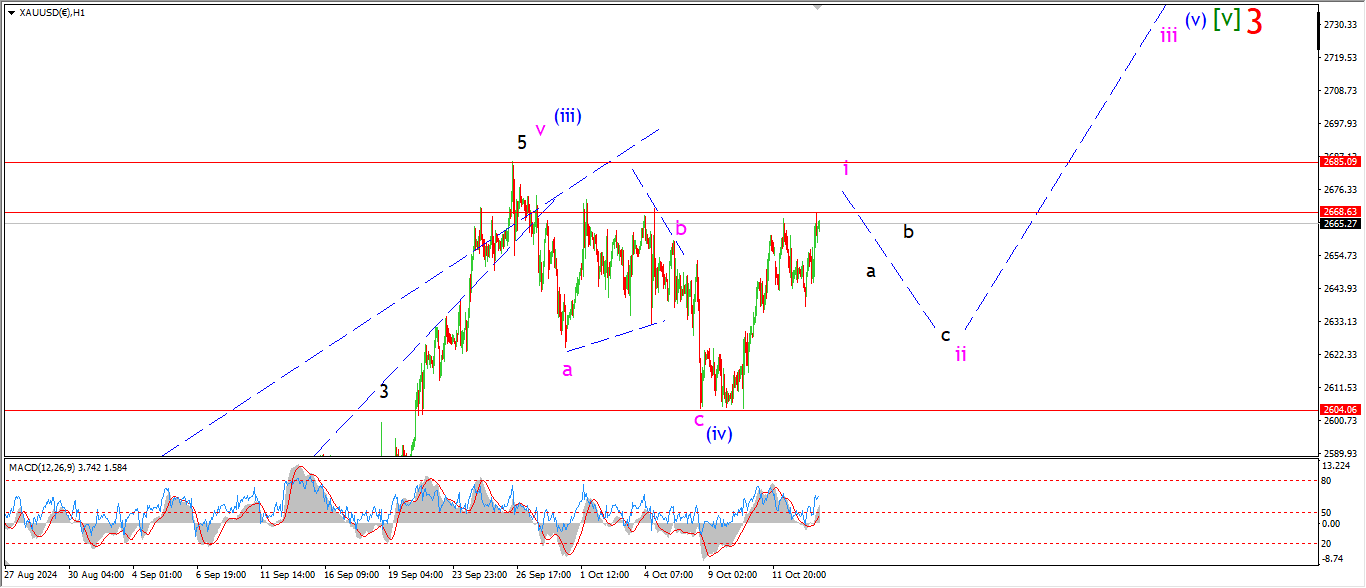The height and width of the screenshot is (588, 1366).
Task: Open the dropdown arrow beside XAUUSD title
Action: (11, 13)
